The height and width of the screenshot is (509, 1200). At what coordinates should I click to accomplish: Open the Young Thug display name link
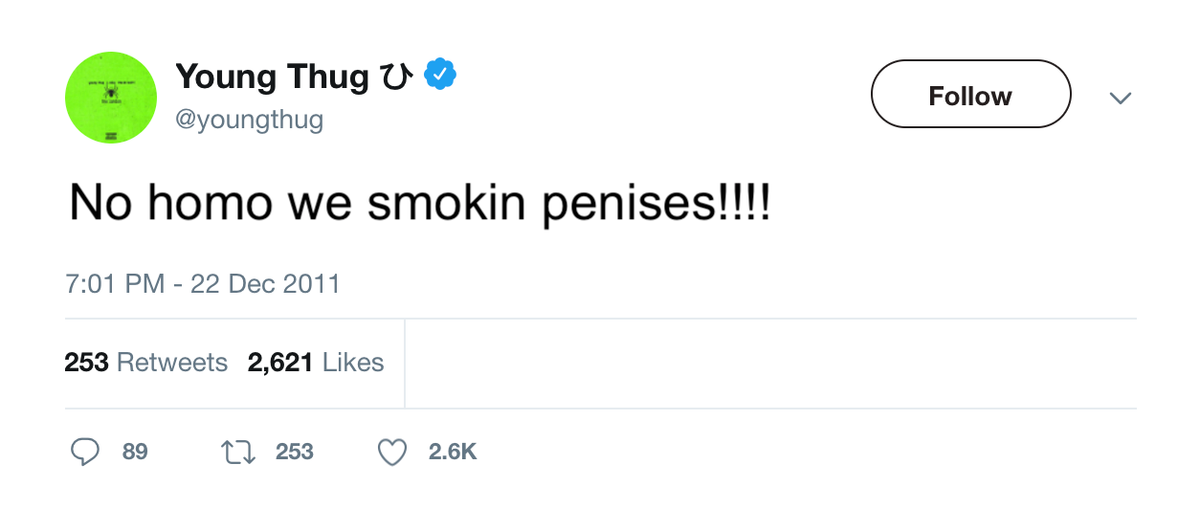pos(272,76)
